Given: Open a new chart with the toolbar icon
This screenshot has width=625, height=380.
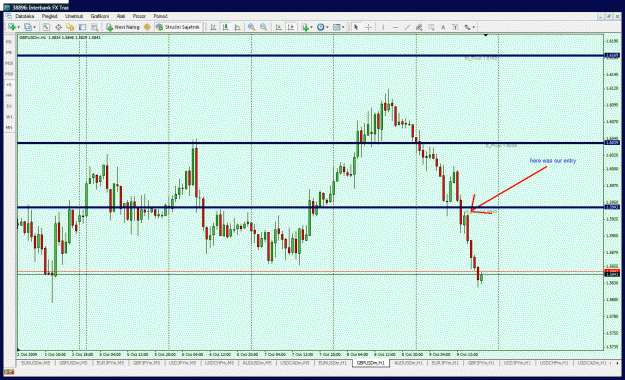Looking at the screenshot, I should [x=12, y=27].
